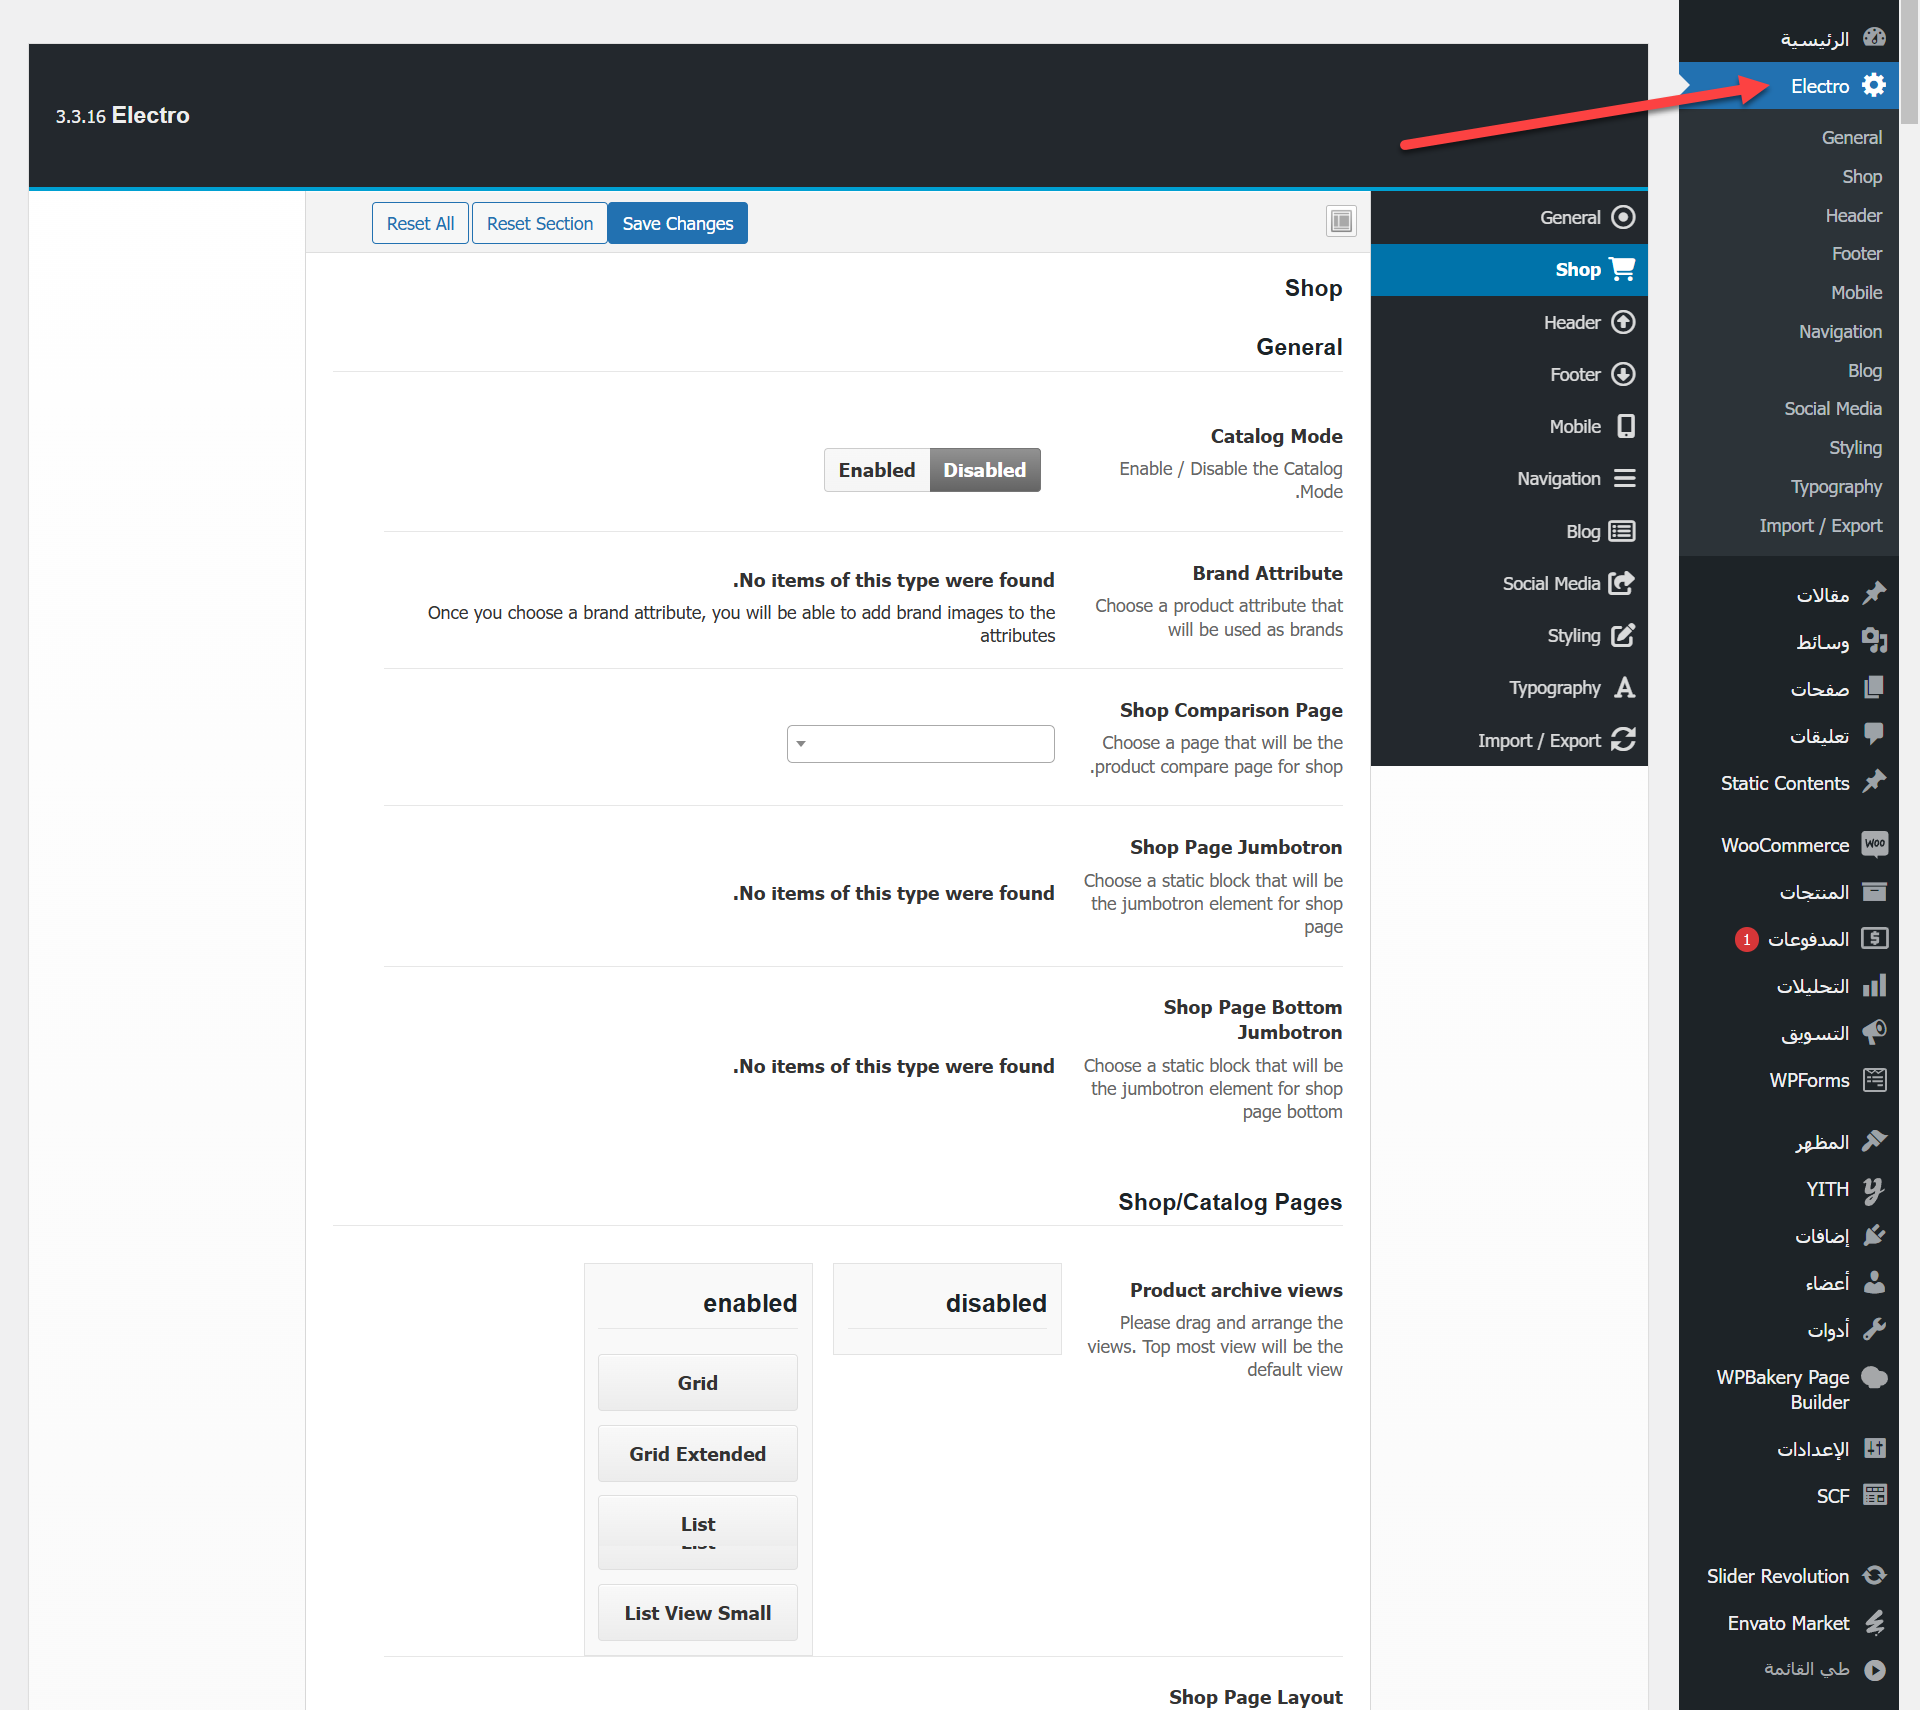Viewport: 1920px width, 1710px height.
Task: Click the Import / Export refresh icon
Action: coord(1623,740)
